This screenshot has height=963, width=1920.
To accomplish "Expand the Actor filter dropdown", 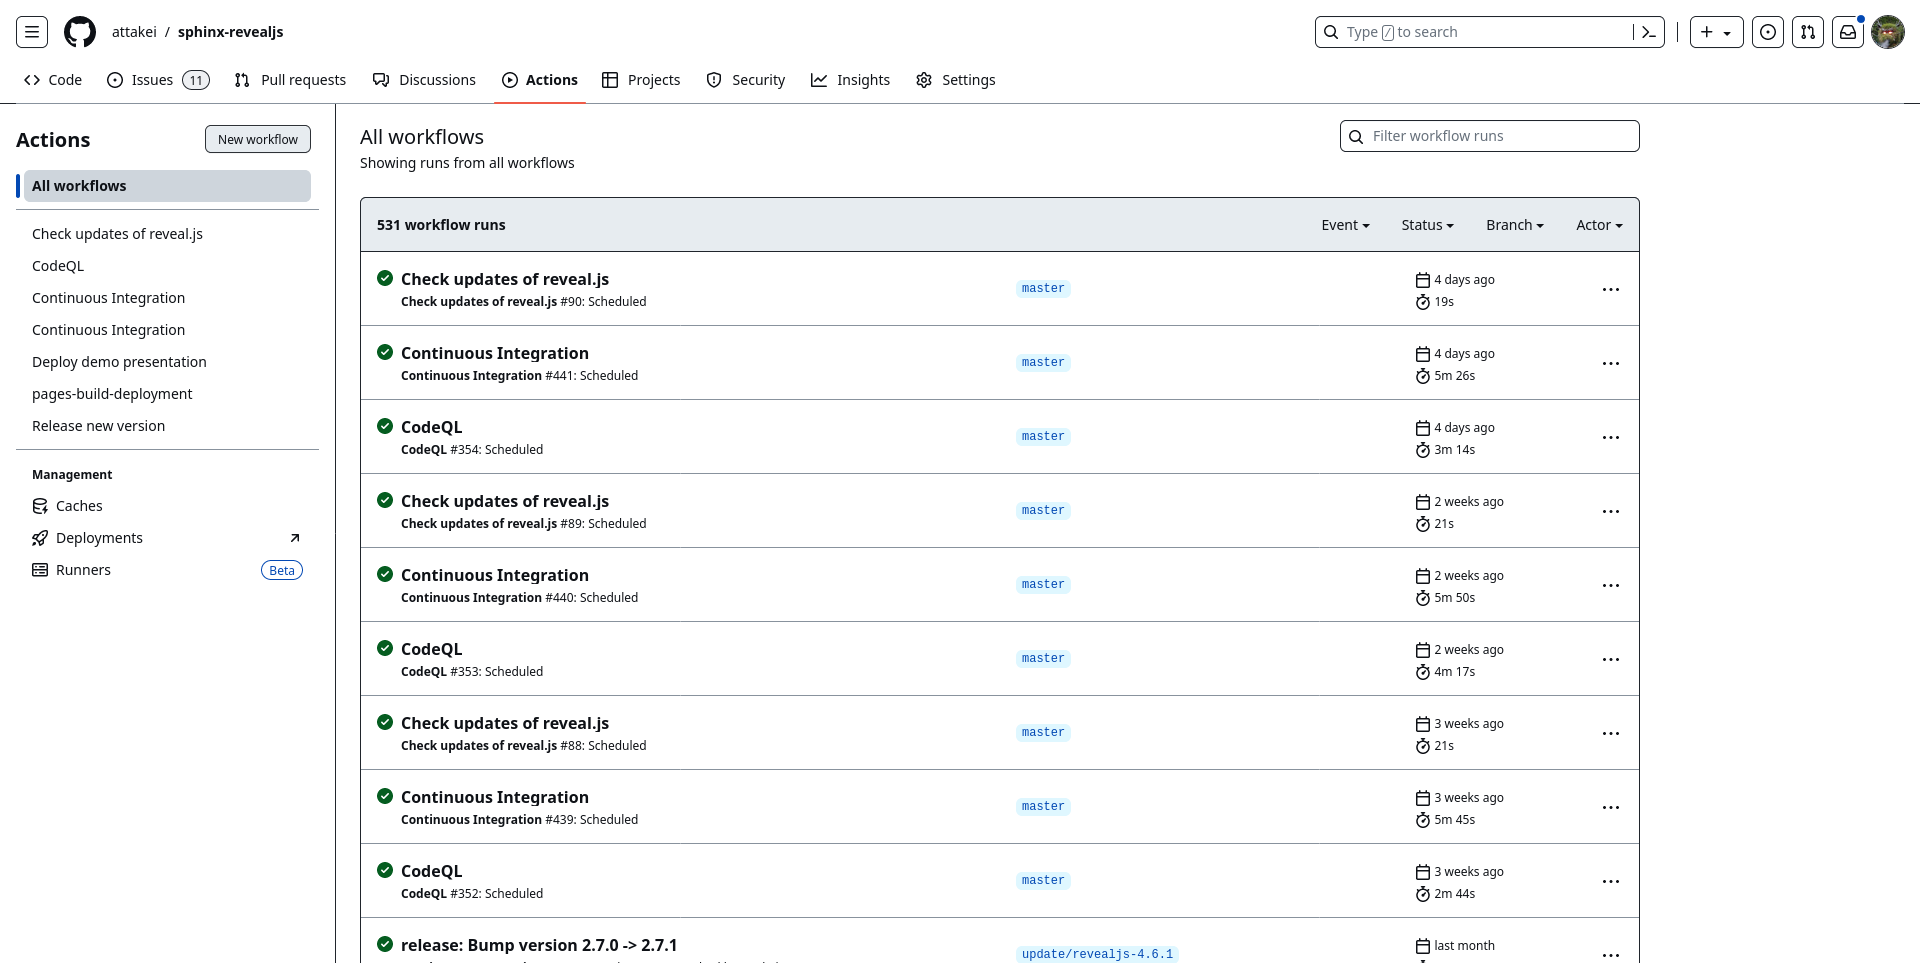I will pyautogui.click(x=1599, y=225).
